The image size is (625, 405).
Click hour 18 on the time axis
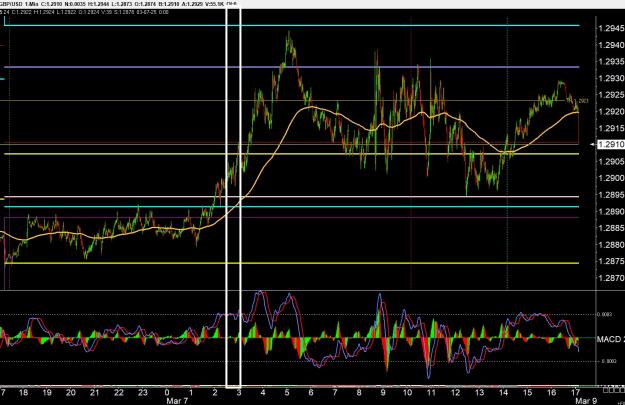pos(23,392)
